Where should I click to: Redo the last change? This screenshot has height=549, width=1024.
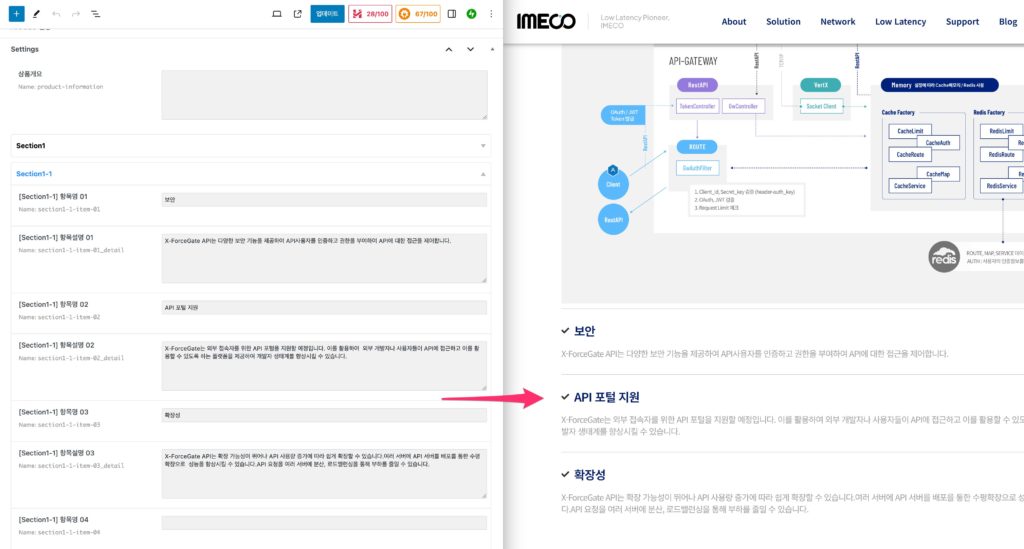(76, 14)
